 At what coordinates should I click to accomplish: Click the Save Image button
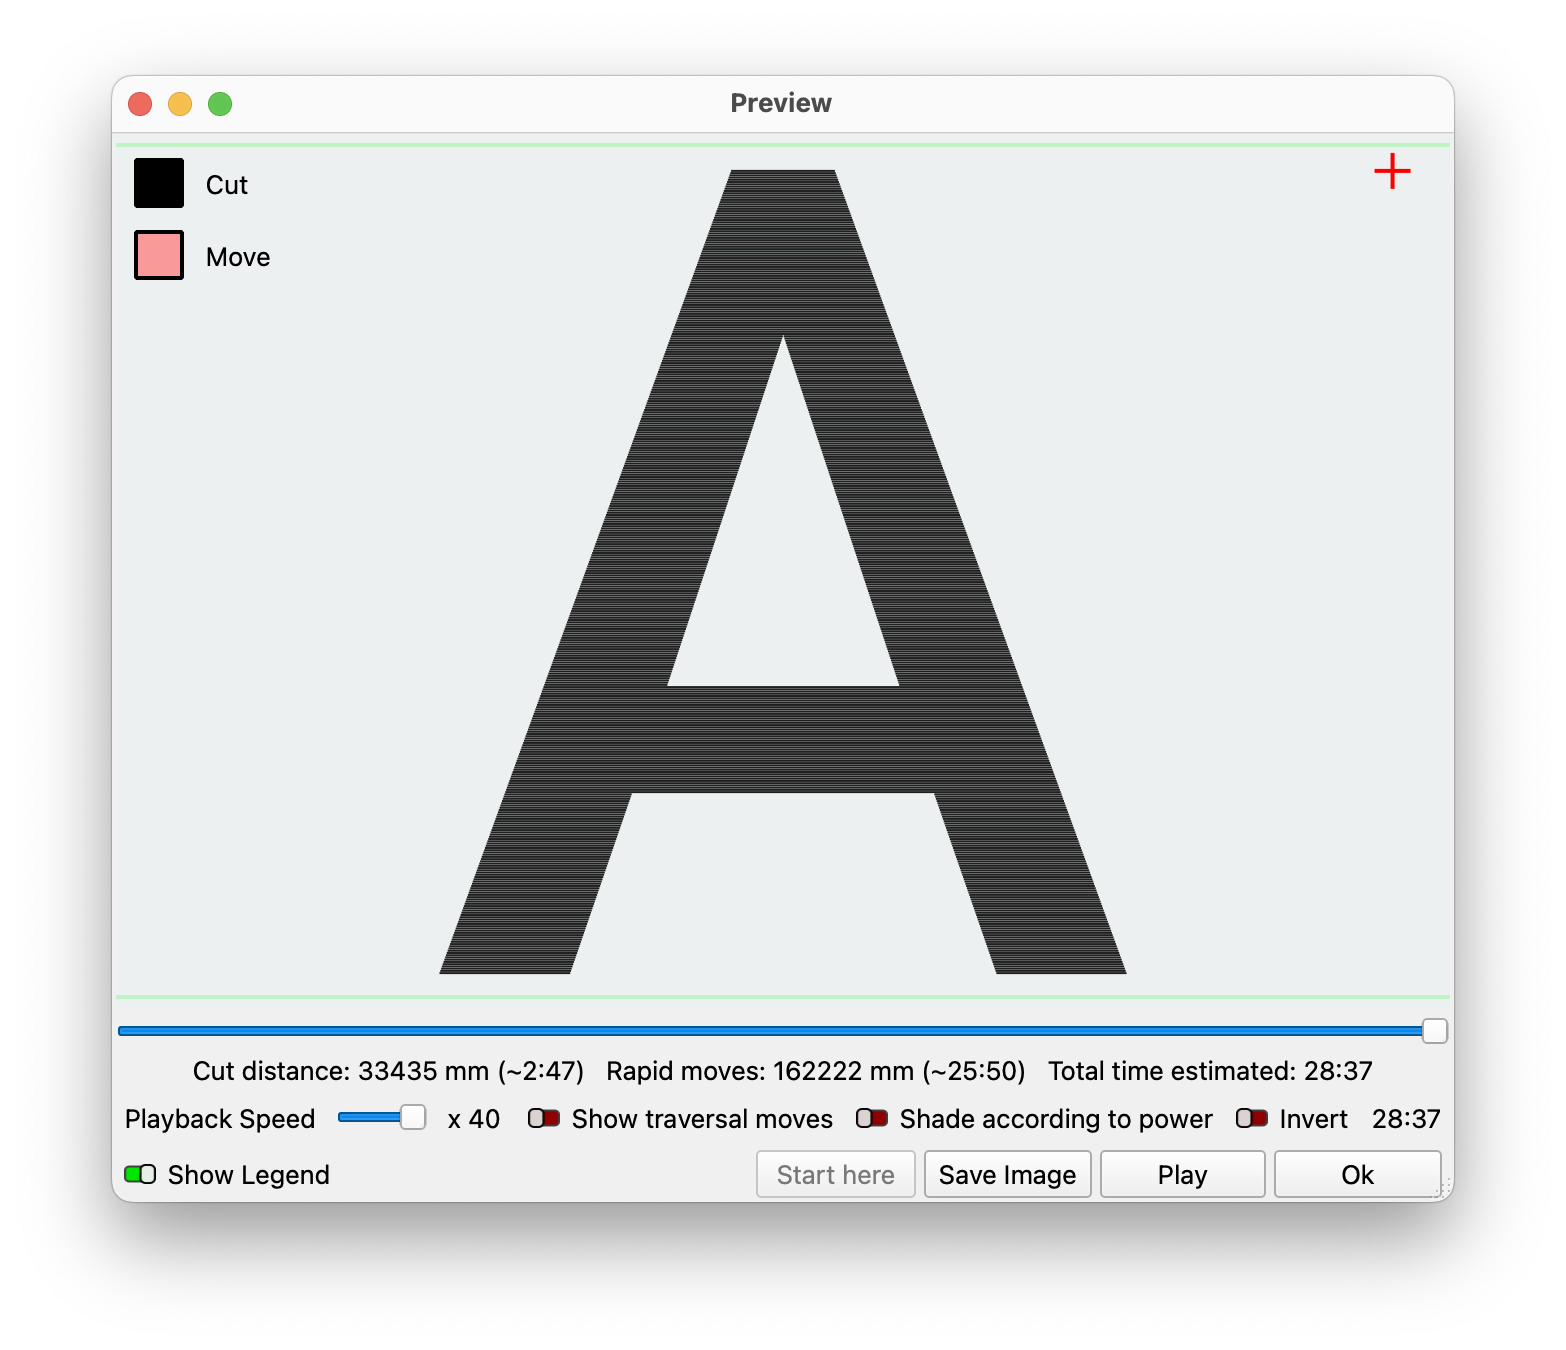(x=1007, y=1174)
